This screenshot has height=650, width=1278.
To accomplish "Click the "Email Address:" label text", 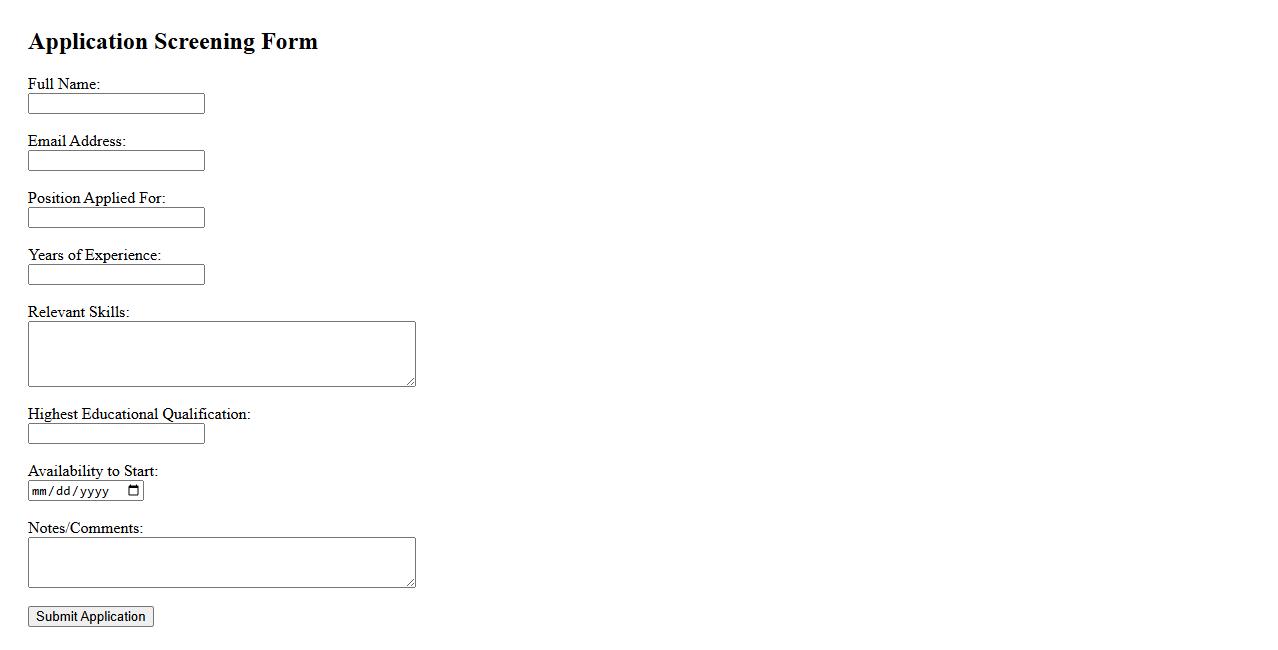I will click(77, 141).
